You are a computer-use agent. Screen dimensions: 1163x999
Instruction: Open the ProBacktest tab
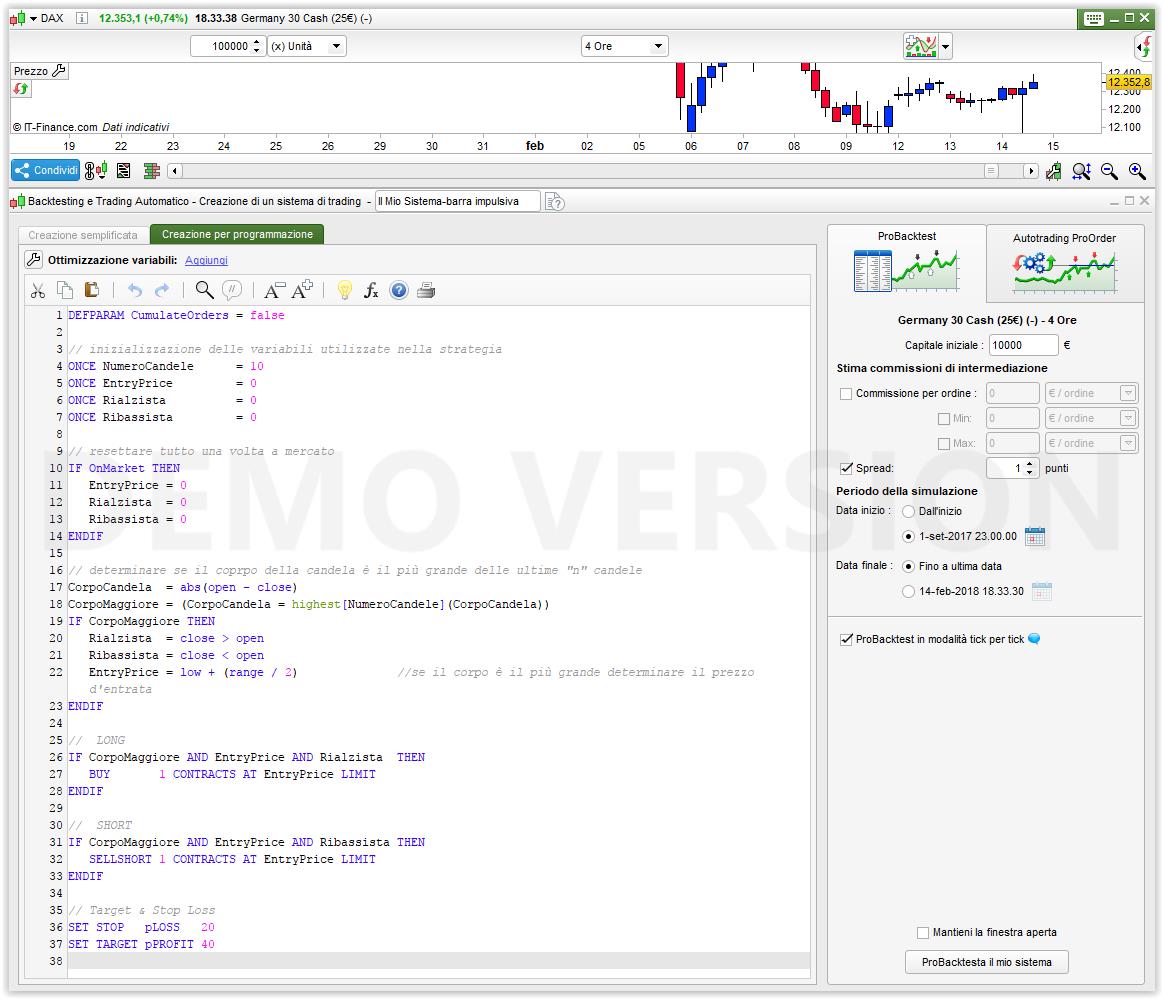point(906,263)
